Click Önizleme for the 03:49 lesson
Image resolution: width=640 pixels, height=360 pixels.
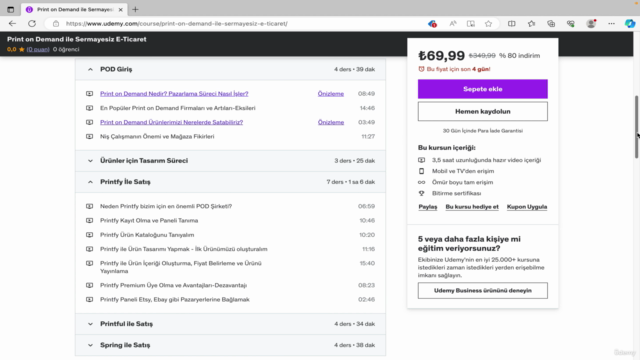[x=331, y=122]
